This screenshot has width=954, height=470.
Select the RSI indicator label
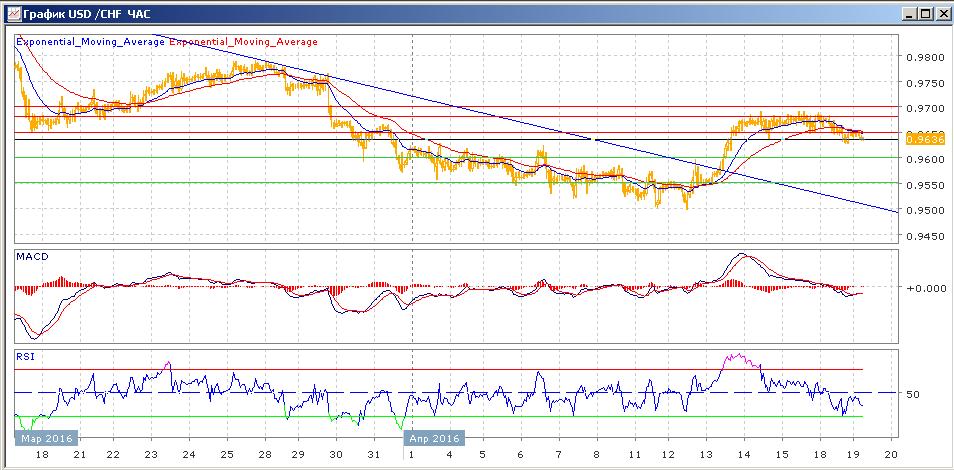point(26,357)
